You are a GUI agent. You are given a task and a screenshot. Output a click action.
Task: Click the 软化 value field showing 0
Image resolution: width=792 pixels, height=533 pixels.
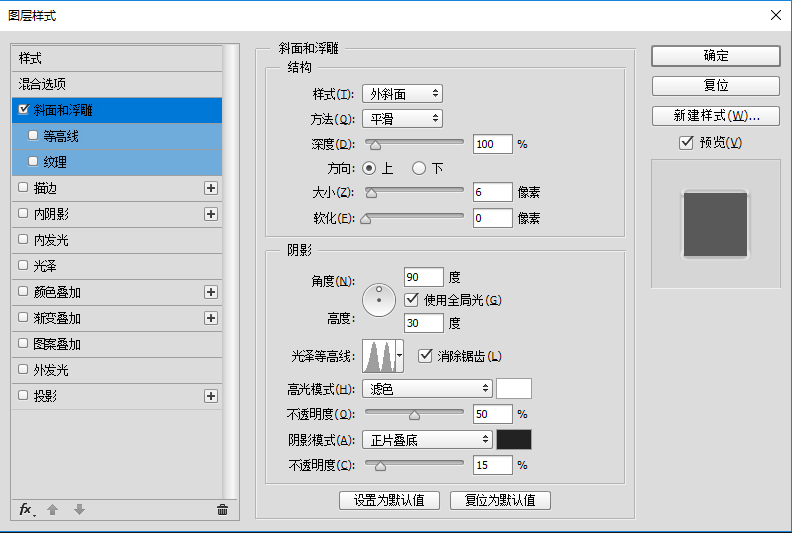pyautogui.click(x=492, y=218)
